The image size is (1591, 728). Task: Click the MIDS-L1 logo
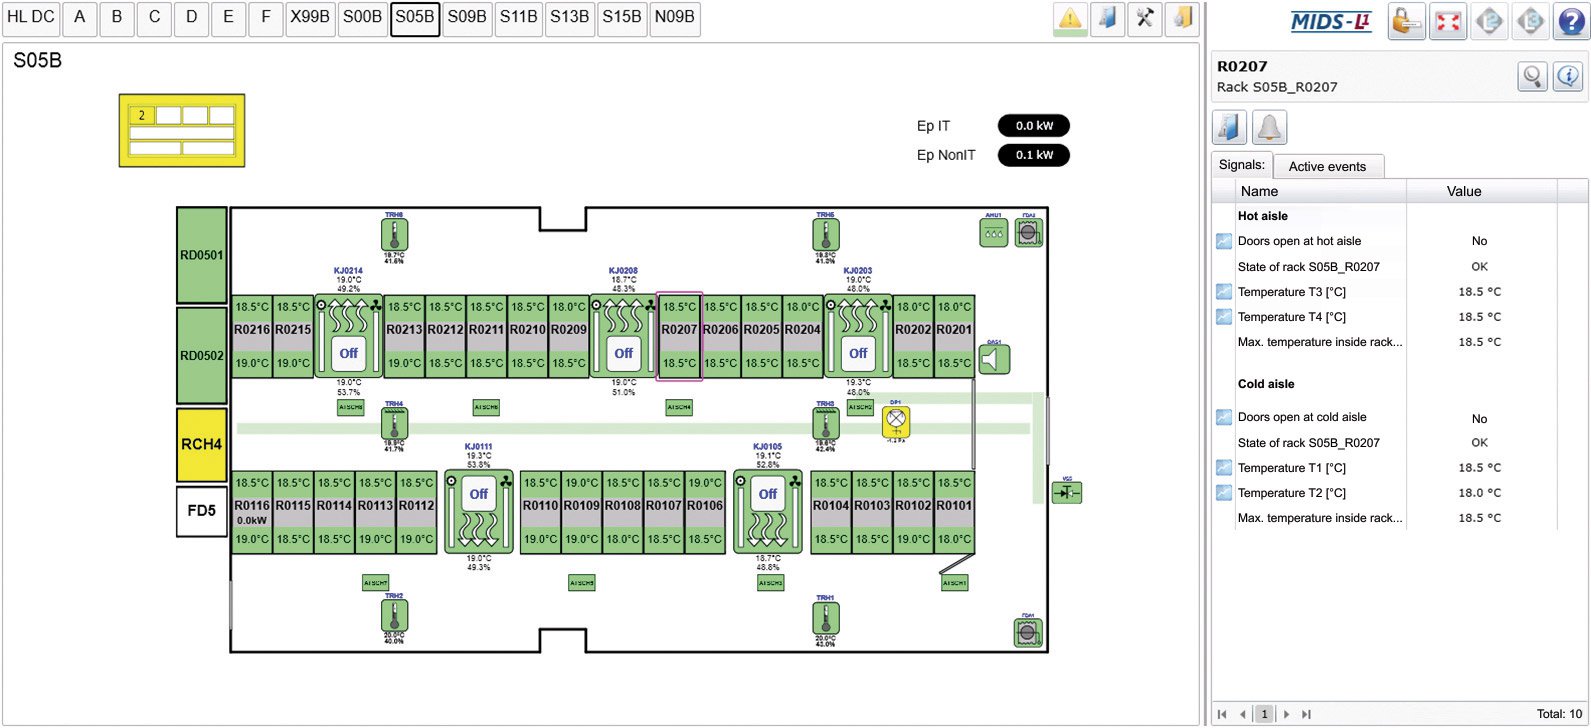tap(1332, 21)
